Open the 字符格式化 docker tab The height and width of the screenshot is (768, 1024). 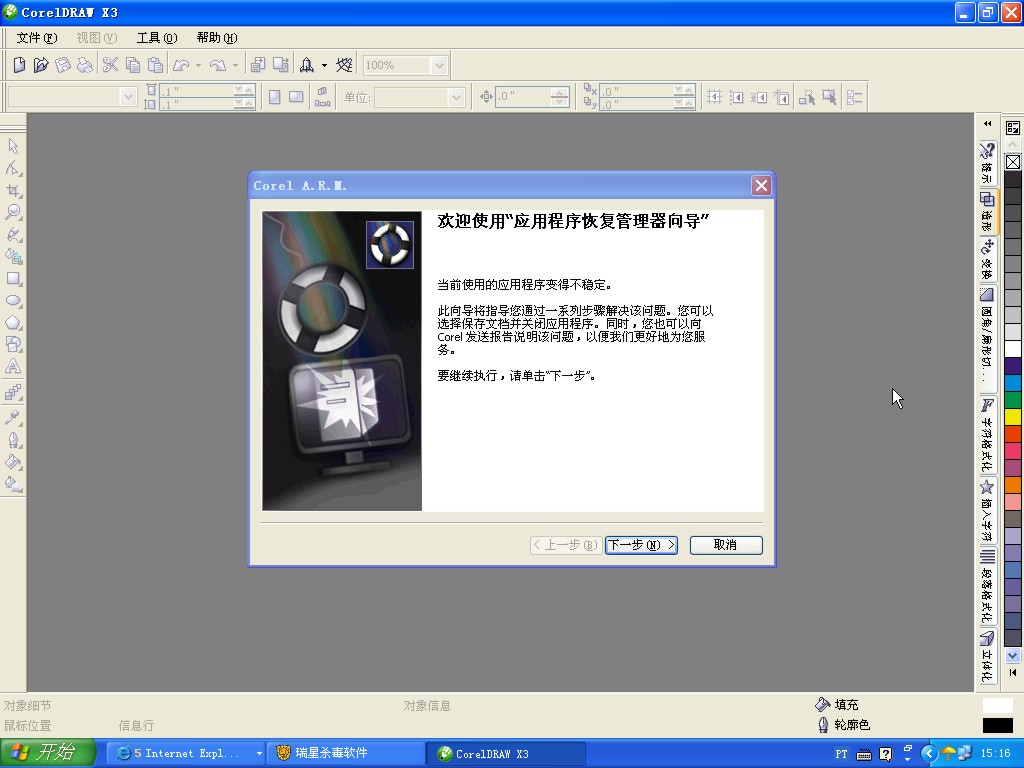tap(987, 435)
